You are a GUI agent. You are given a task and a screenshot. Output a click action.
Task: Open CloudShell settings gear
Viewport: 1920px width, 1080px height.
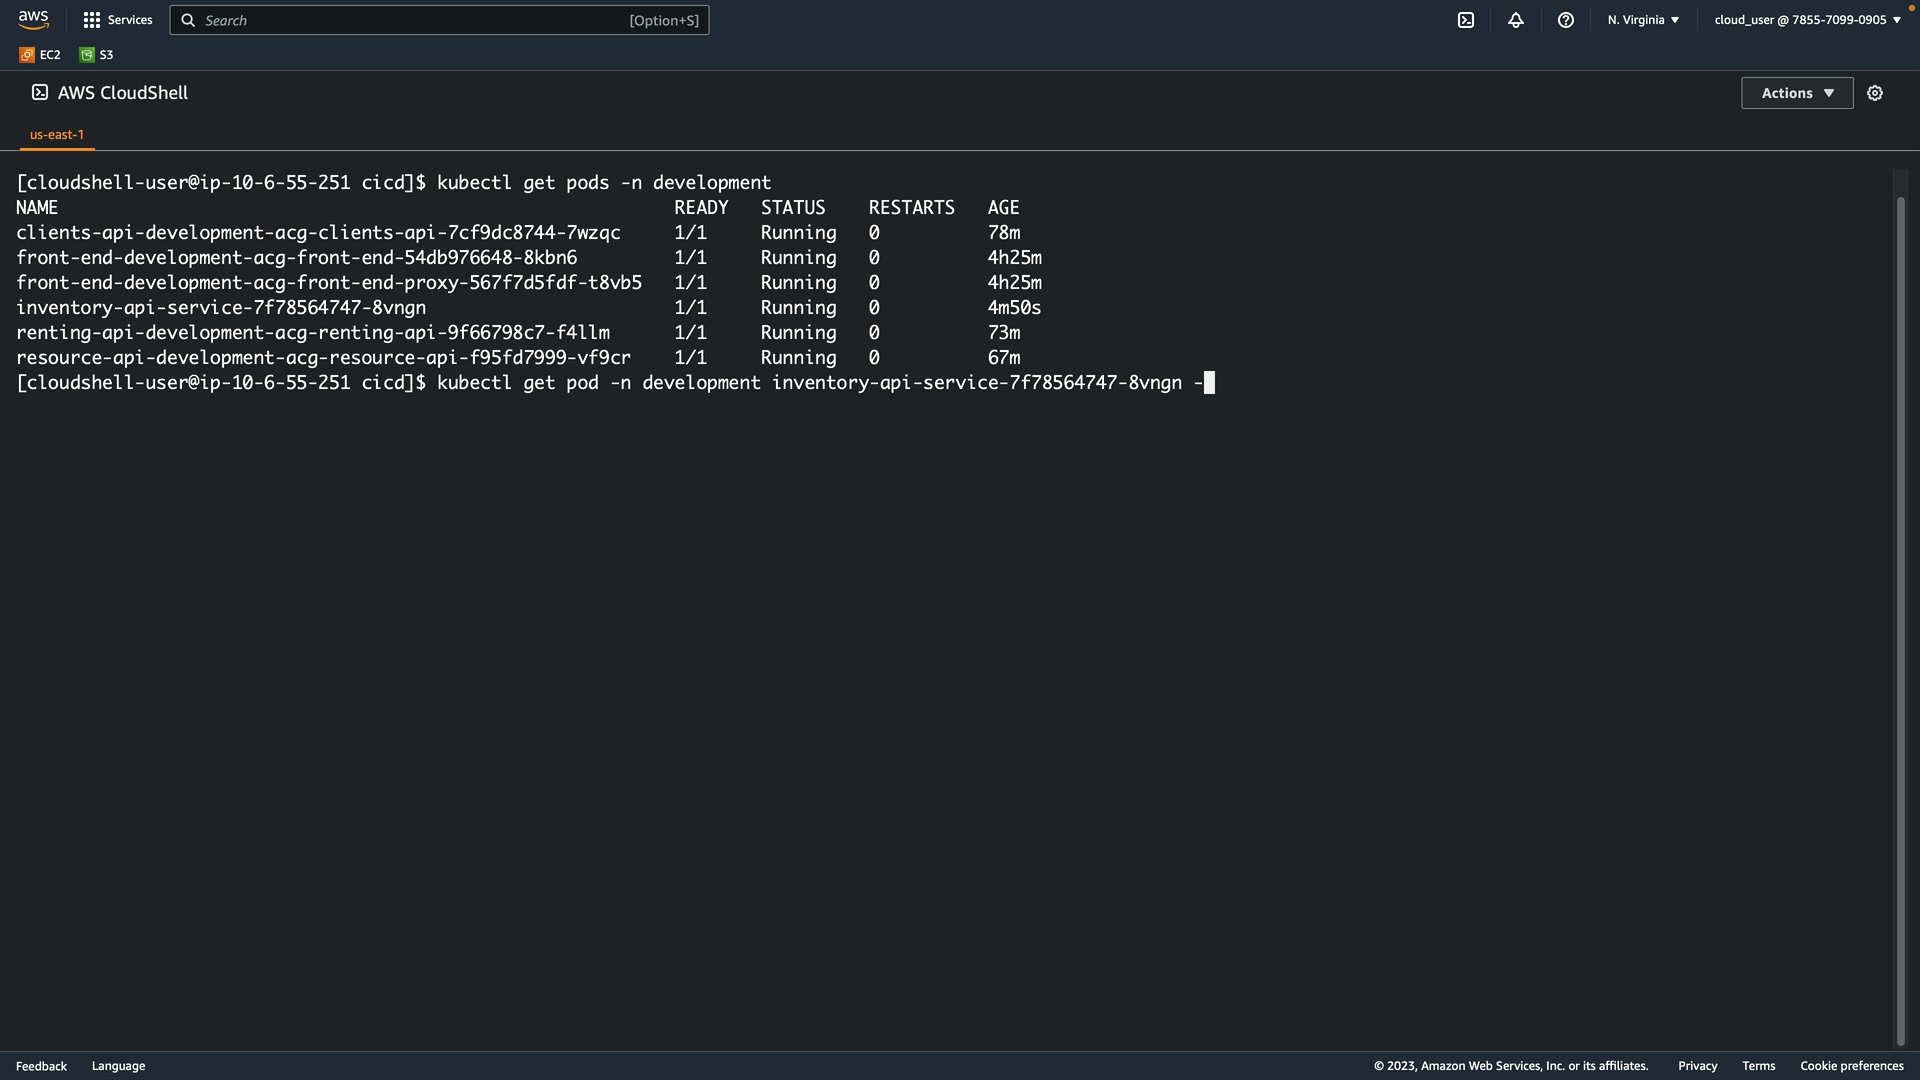[x=1874, y=93]
